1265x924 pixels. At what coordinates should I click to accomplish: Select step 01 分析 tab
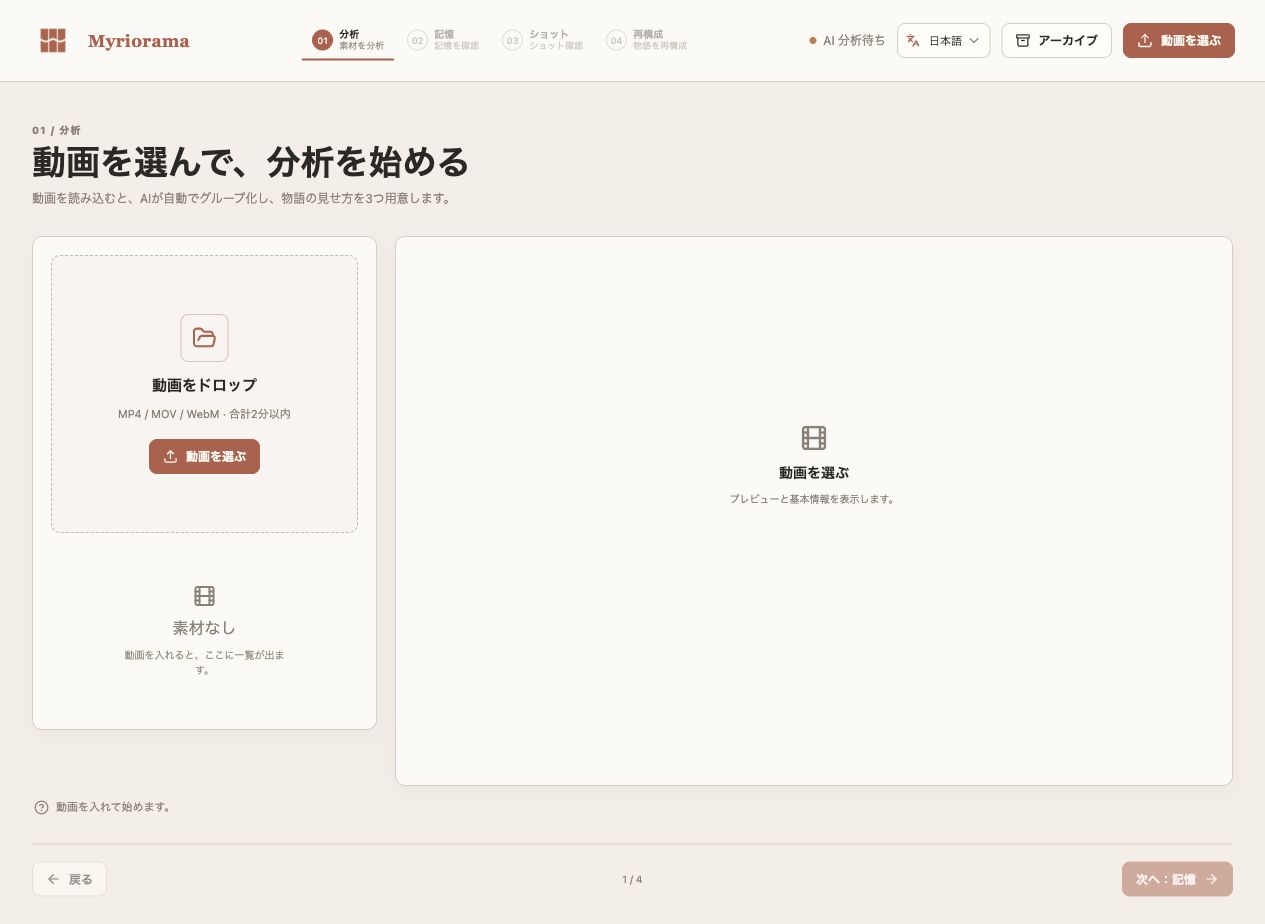(x=348, y=40)
